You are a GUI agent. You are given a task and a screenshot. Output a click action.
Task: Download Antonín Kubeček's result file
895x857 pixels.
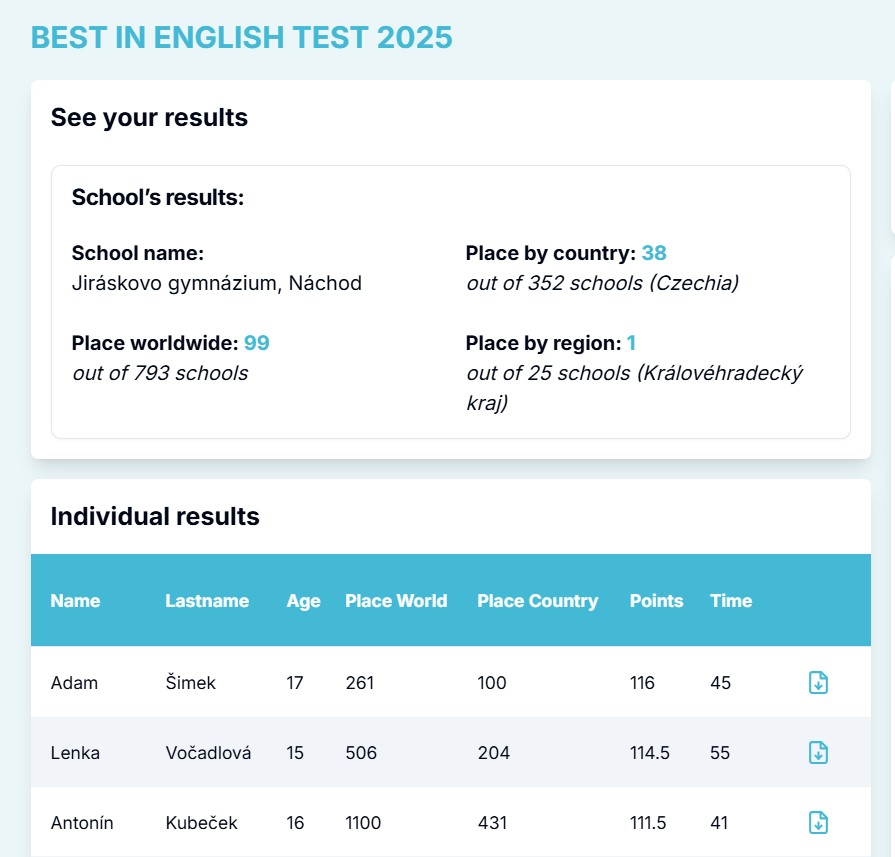(x=818, y=823)
